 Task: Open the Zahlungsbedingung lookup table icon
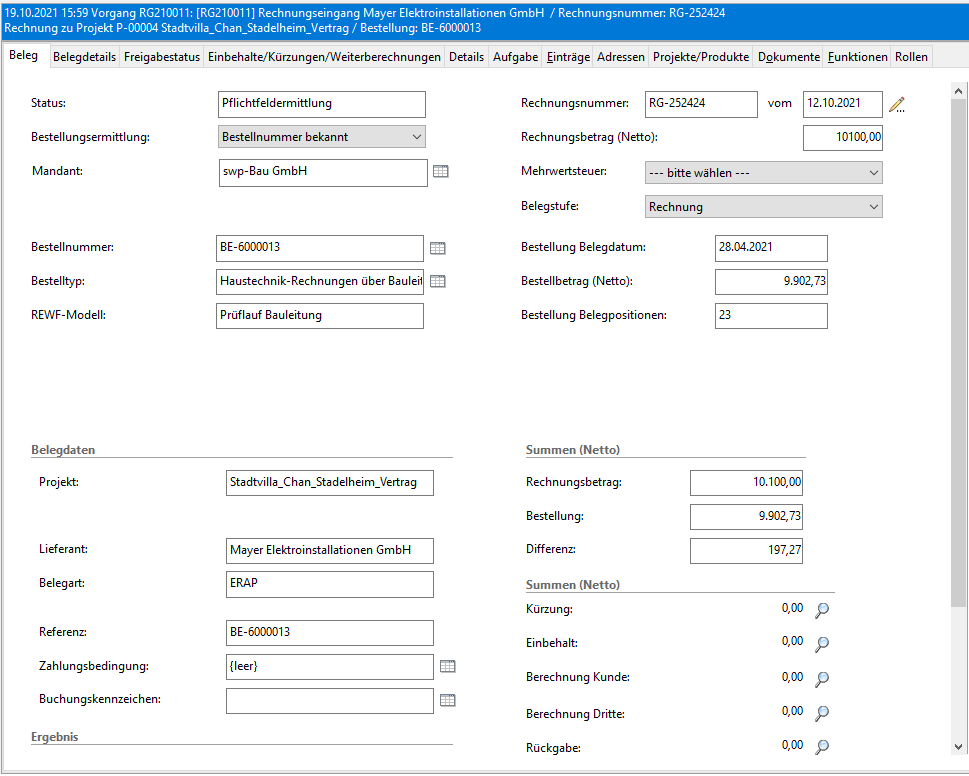coord(447,666)
